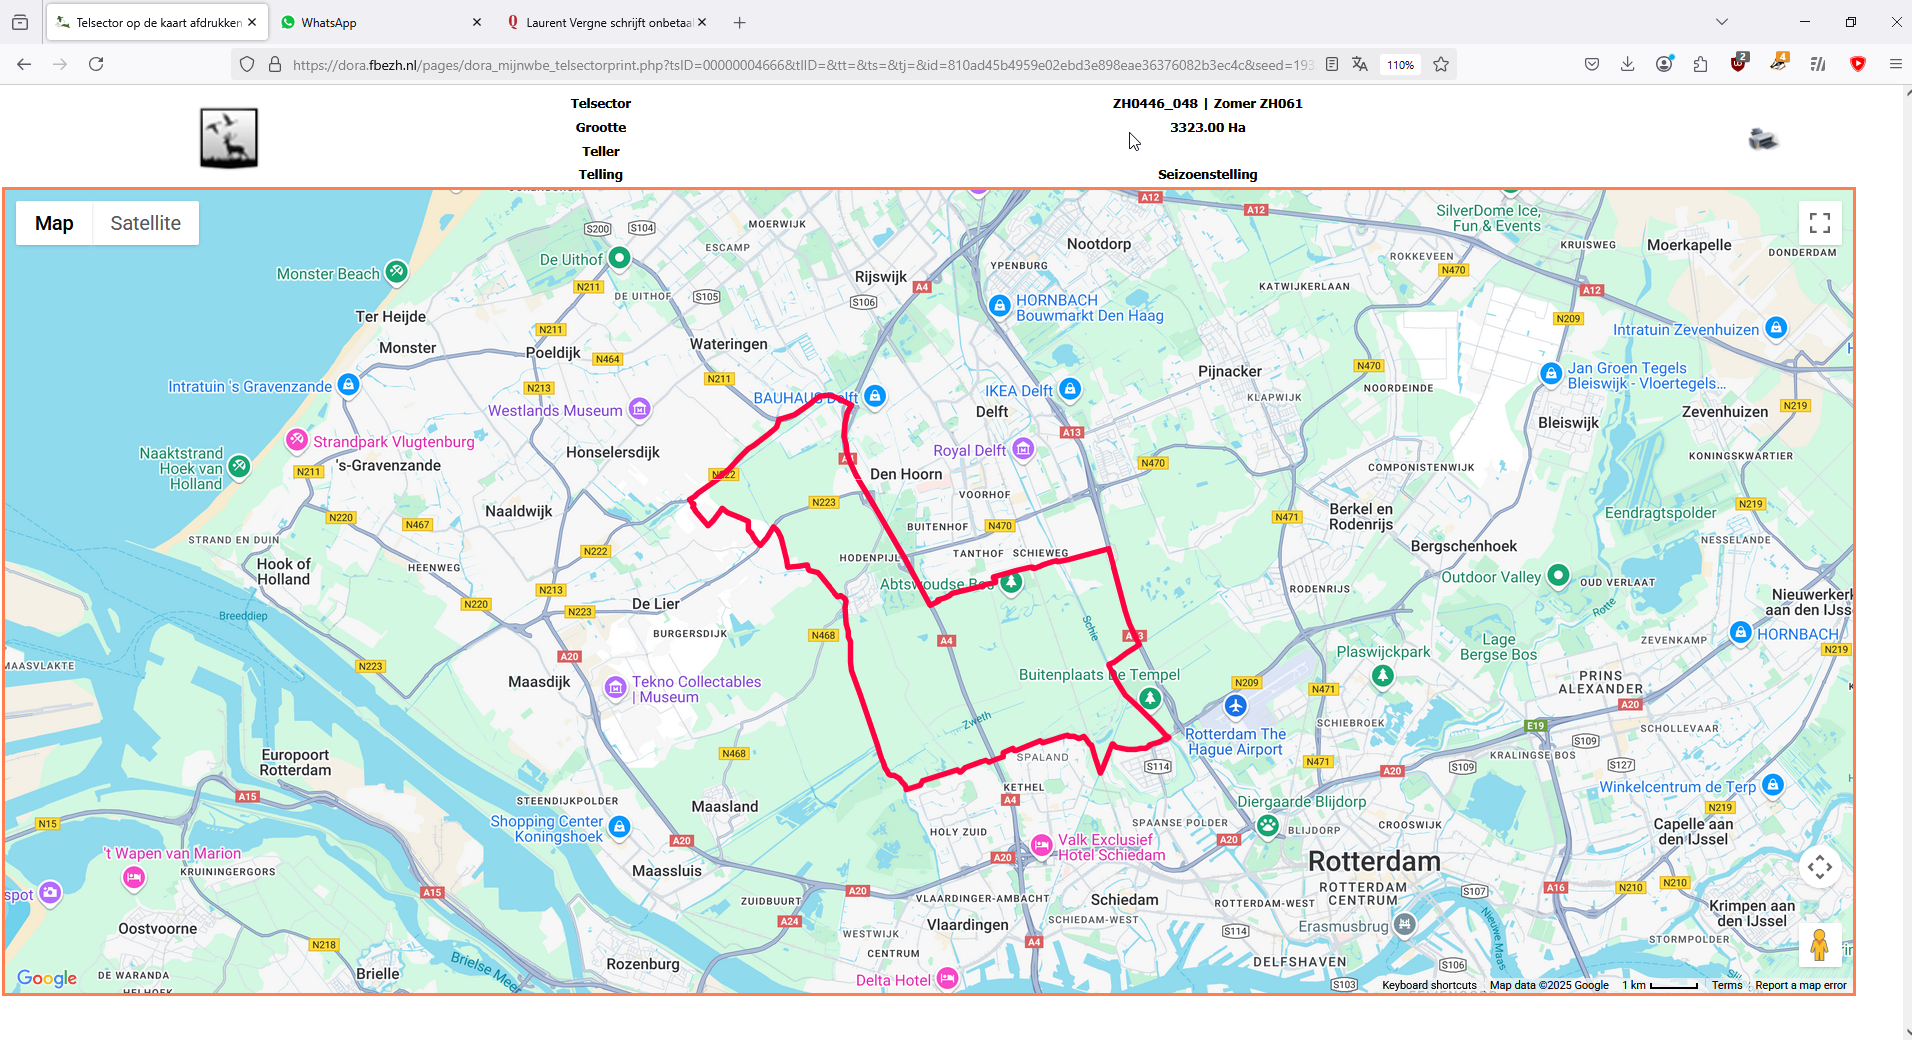Image resolution: width=1912 pixels, height=1040 pixels.
Task: Toggle fullscreen view of the map
Action: click(x=1820, y=223)
